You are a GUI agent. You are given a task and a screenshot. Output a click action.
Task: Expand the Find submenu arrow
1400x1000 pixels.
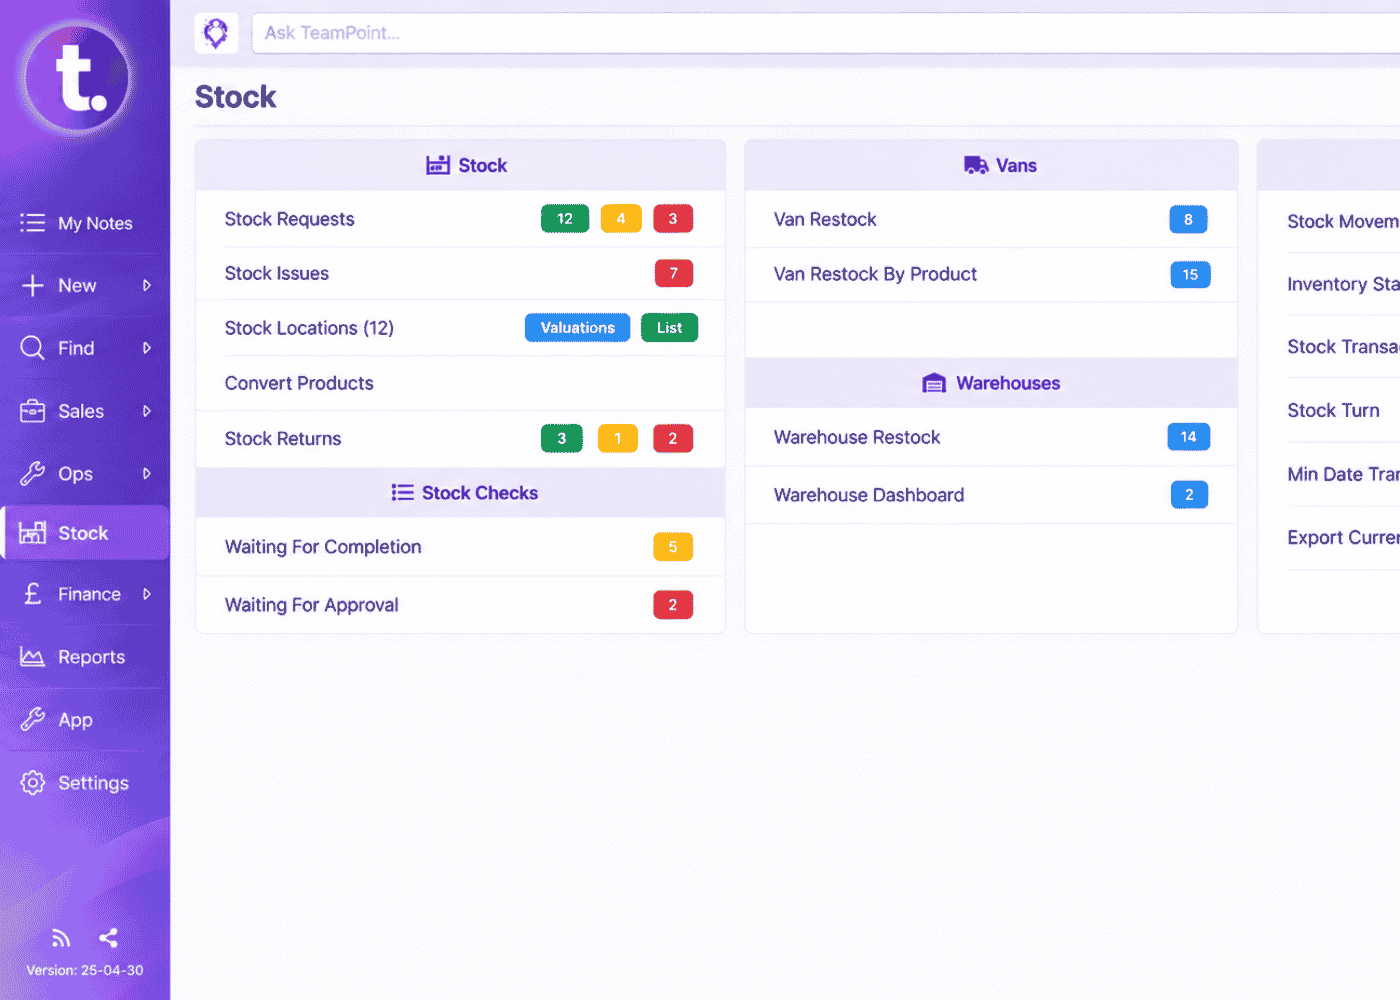[147, 348]
